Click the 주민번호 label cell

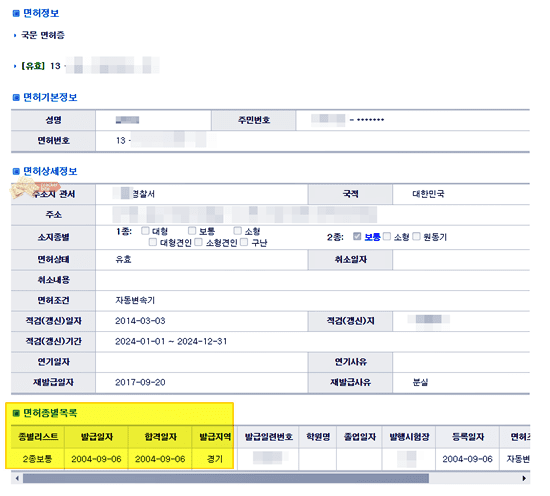[x=254, y=120]
